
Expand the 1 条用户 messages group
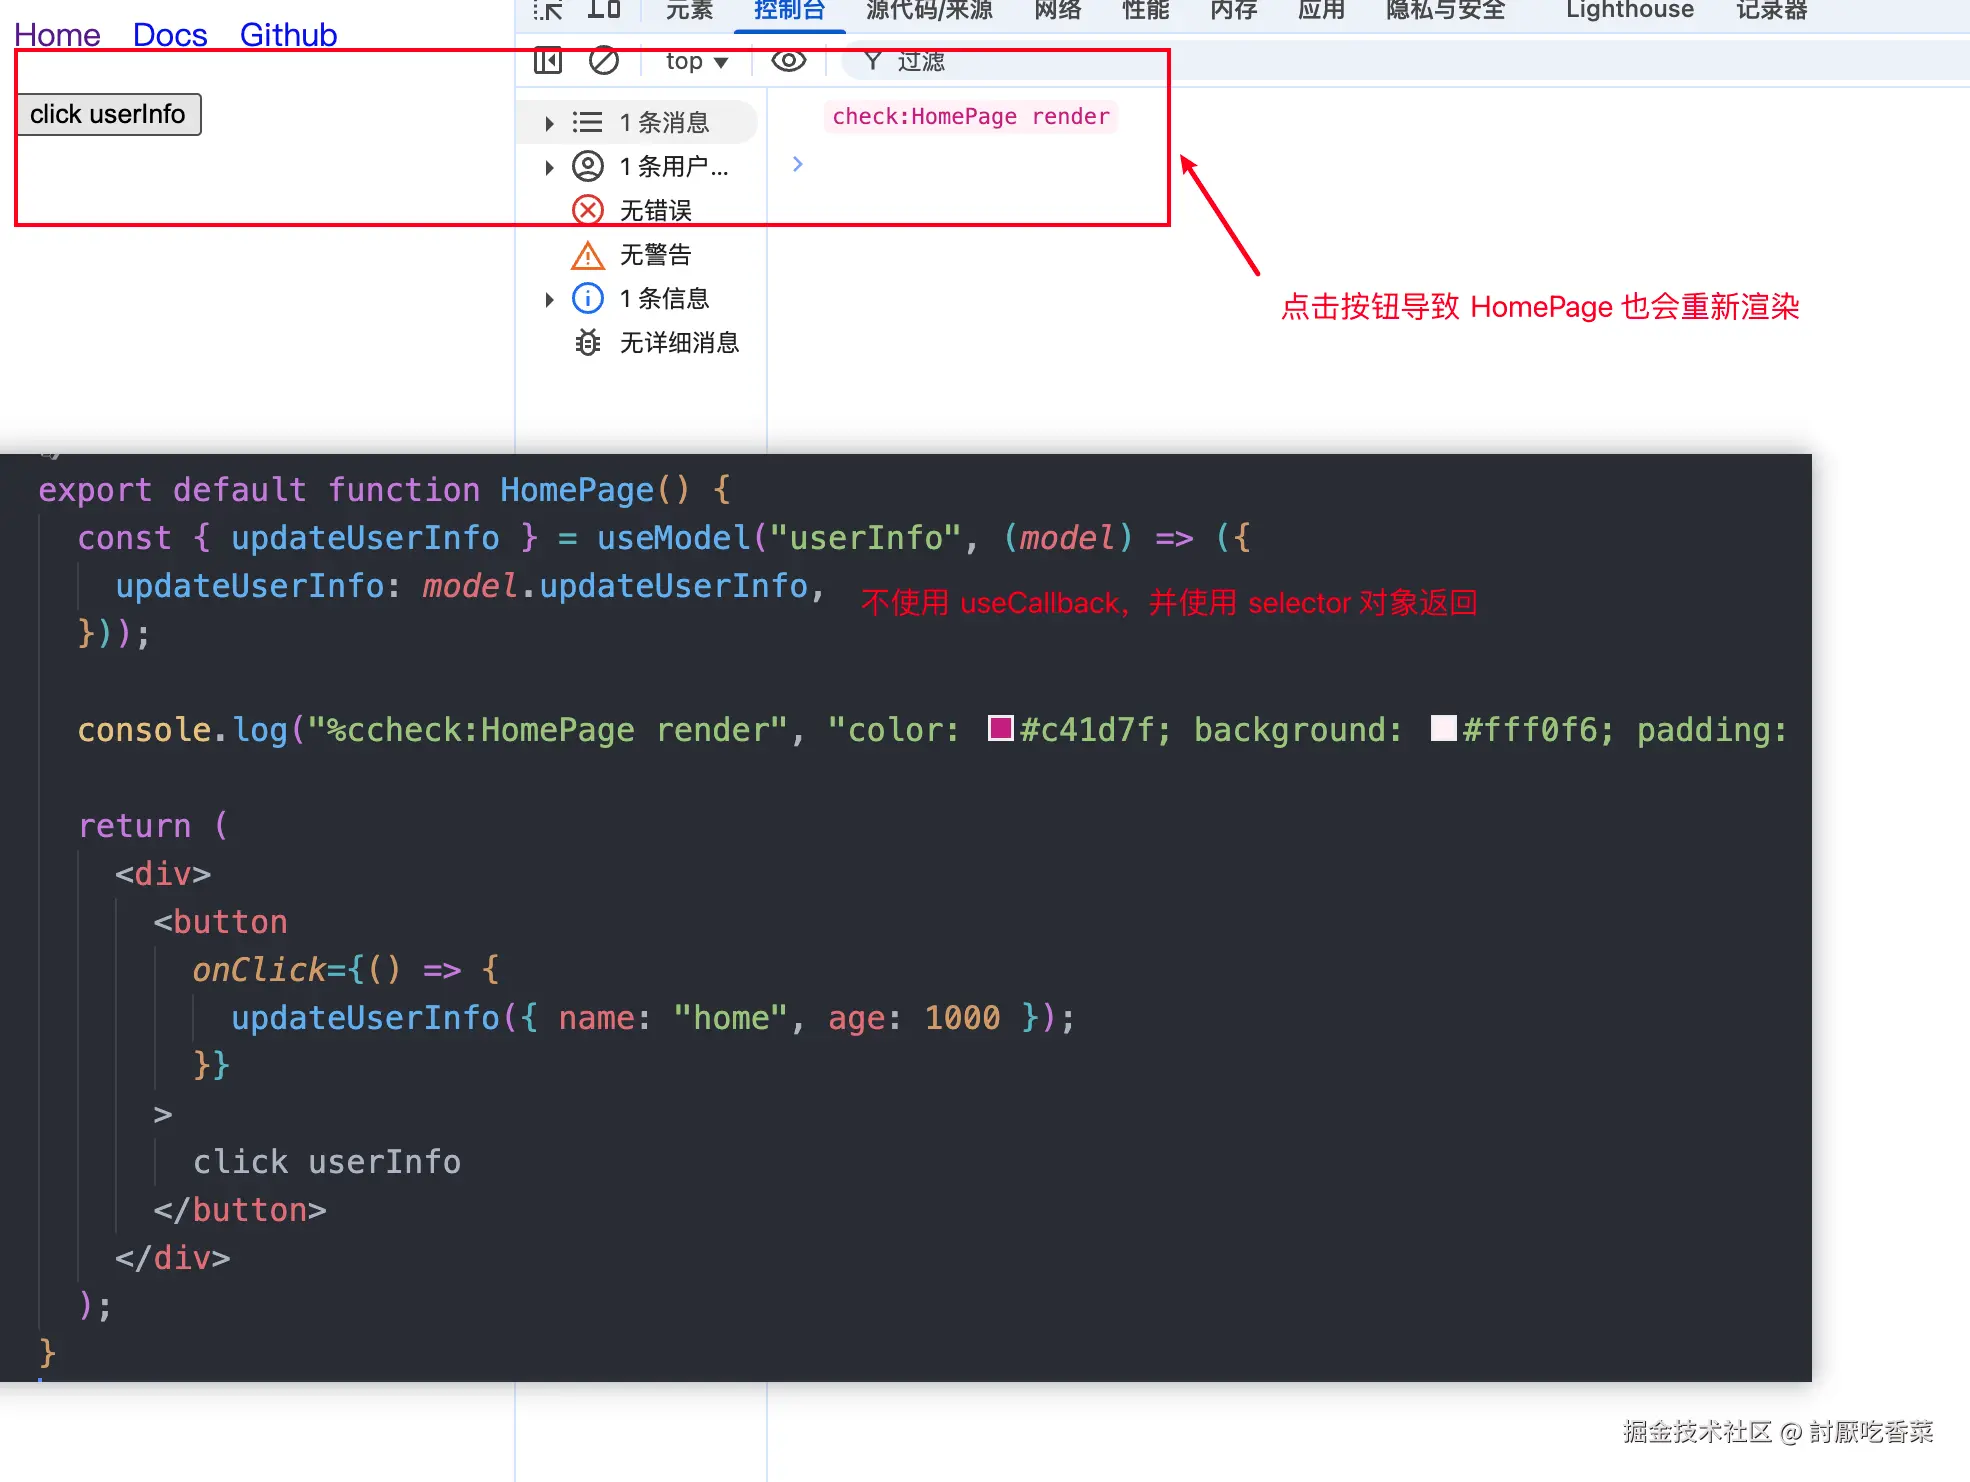[549, 167]
